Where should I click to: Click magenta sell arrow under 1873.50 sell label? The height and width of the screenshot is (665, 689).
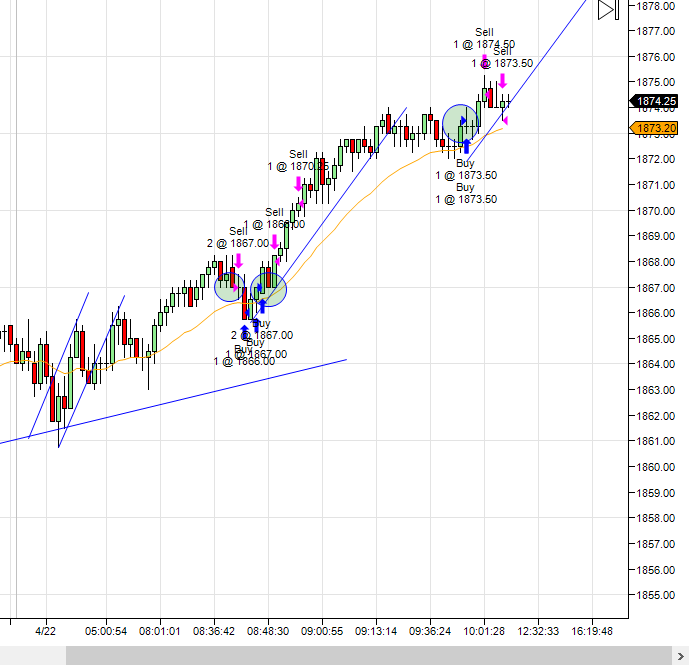coord(503,81)
